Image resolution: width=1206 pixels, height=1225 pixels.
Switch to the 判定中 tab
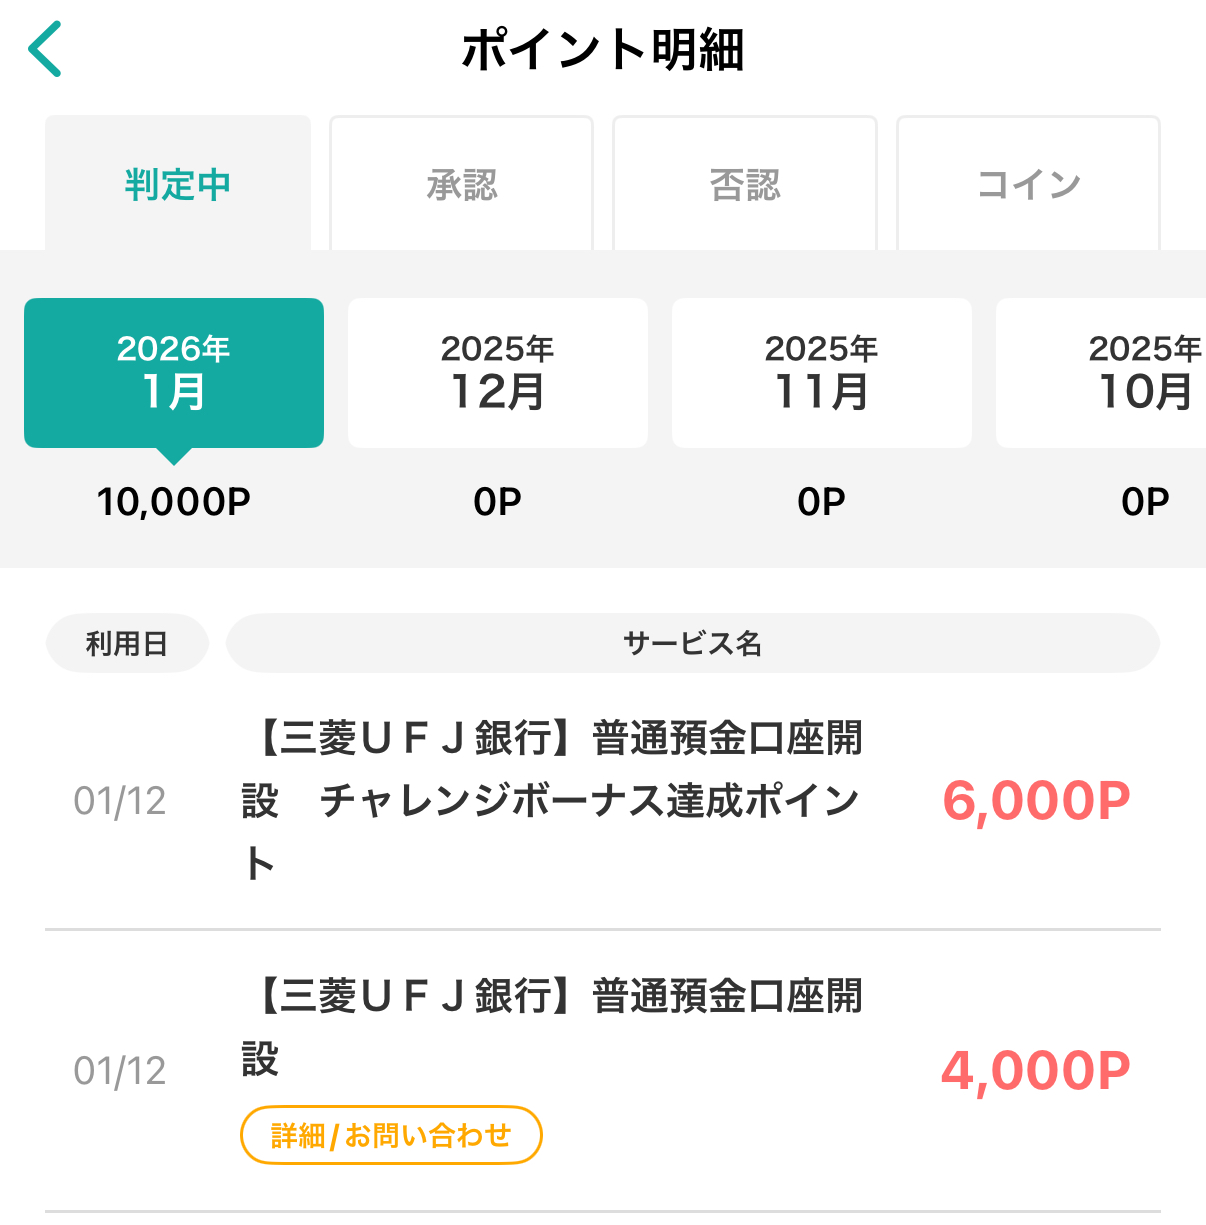tap(178, 185)
